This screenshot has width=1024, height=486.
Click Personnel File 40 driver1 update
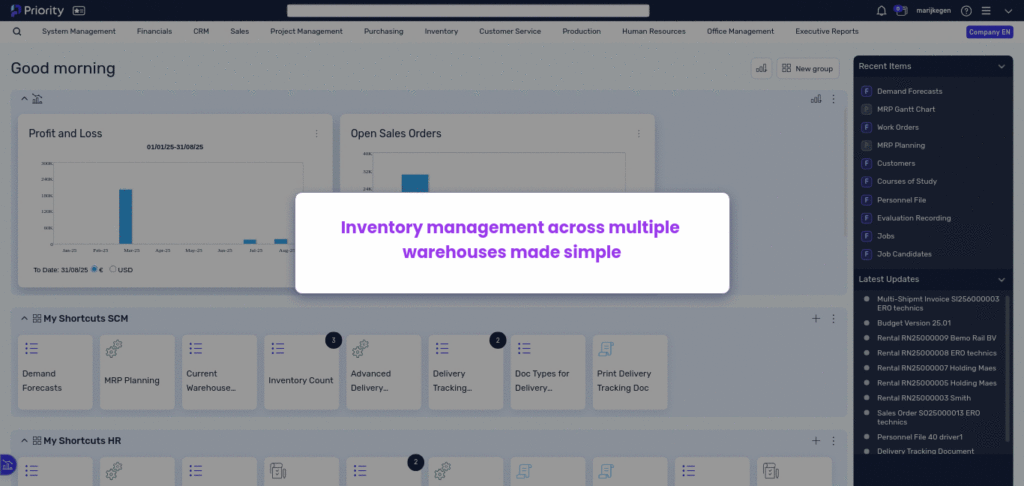click(x=920, y=436)
